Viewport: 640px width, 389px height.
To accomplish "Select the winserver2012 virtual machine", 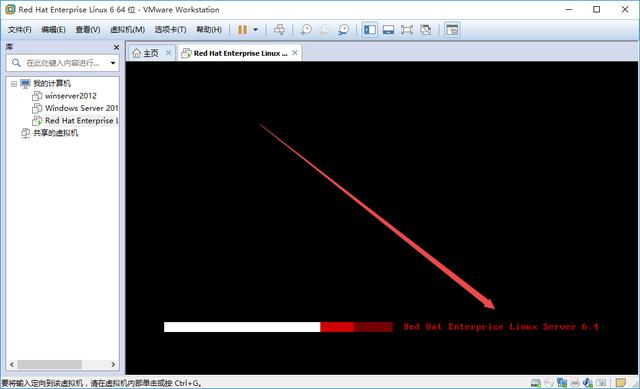I will (71, 96).
